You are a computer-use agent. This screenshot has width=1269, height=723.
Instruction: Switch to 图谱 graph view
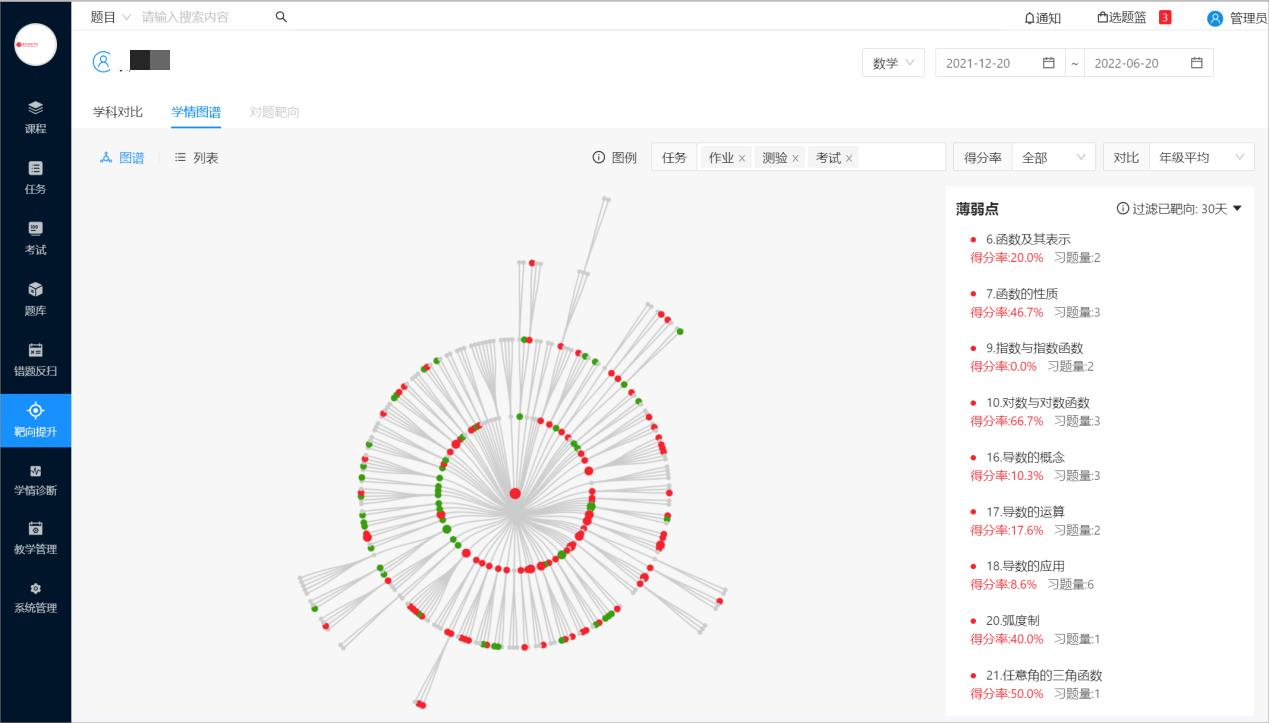point(122,158)
